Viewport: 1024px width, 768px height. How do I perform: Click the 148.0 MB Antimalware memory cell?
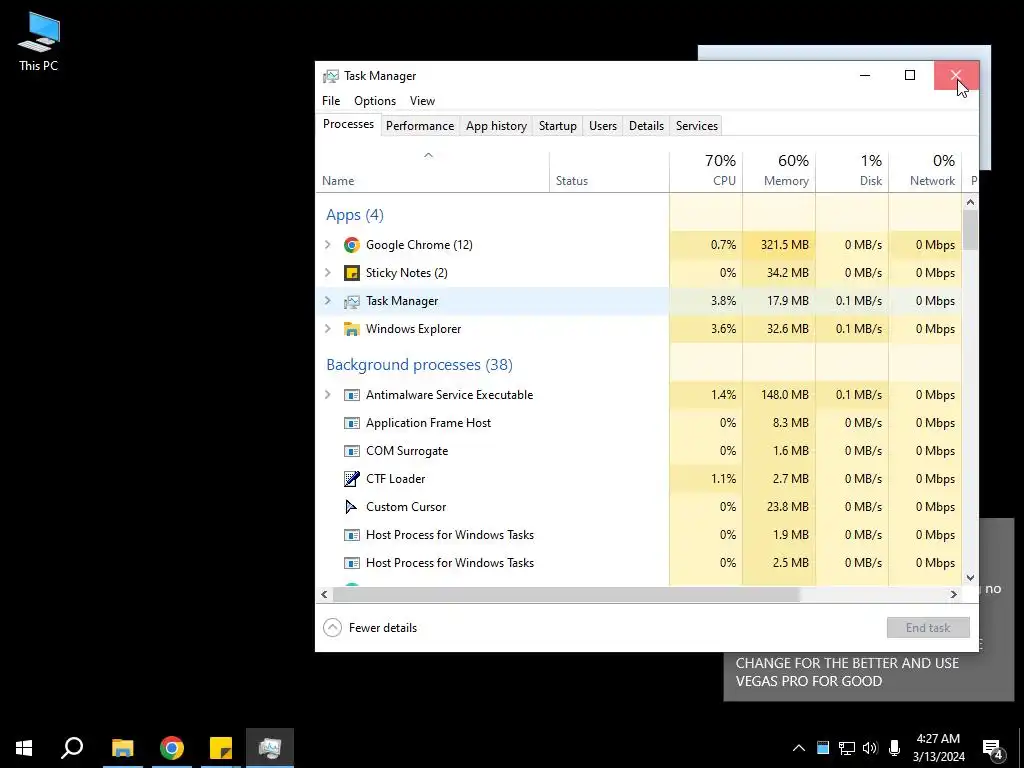pos(779,395)
